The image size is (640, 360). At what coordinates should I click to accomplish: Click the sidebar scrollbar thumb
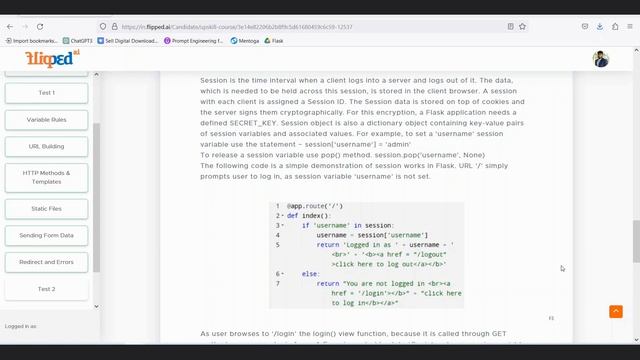point(96,198)
